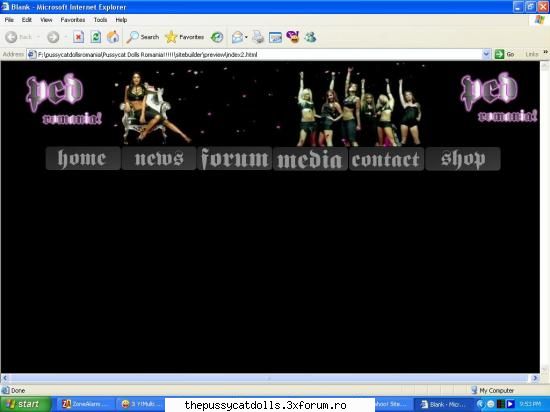This screenshot has height=412, width=550.
Task: Open the forum navigation button on page
Action: [235, 159]
